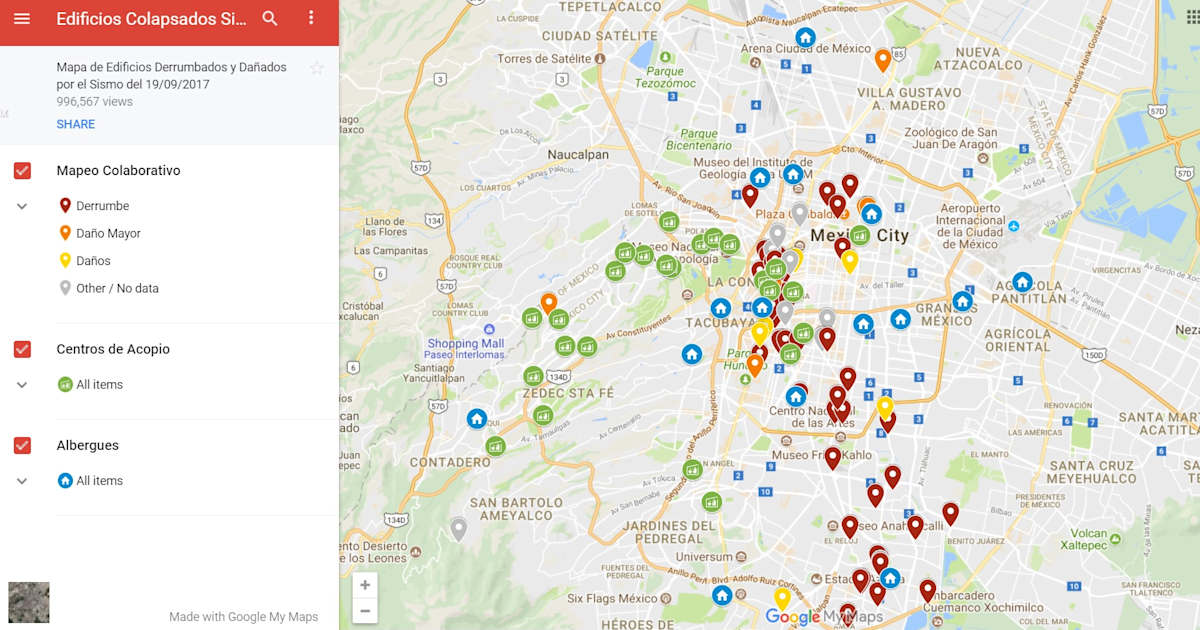This screenshot has width=1200, height=630.
Task: Click the search magnifier icon
Action: tap(270, 19)
